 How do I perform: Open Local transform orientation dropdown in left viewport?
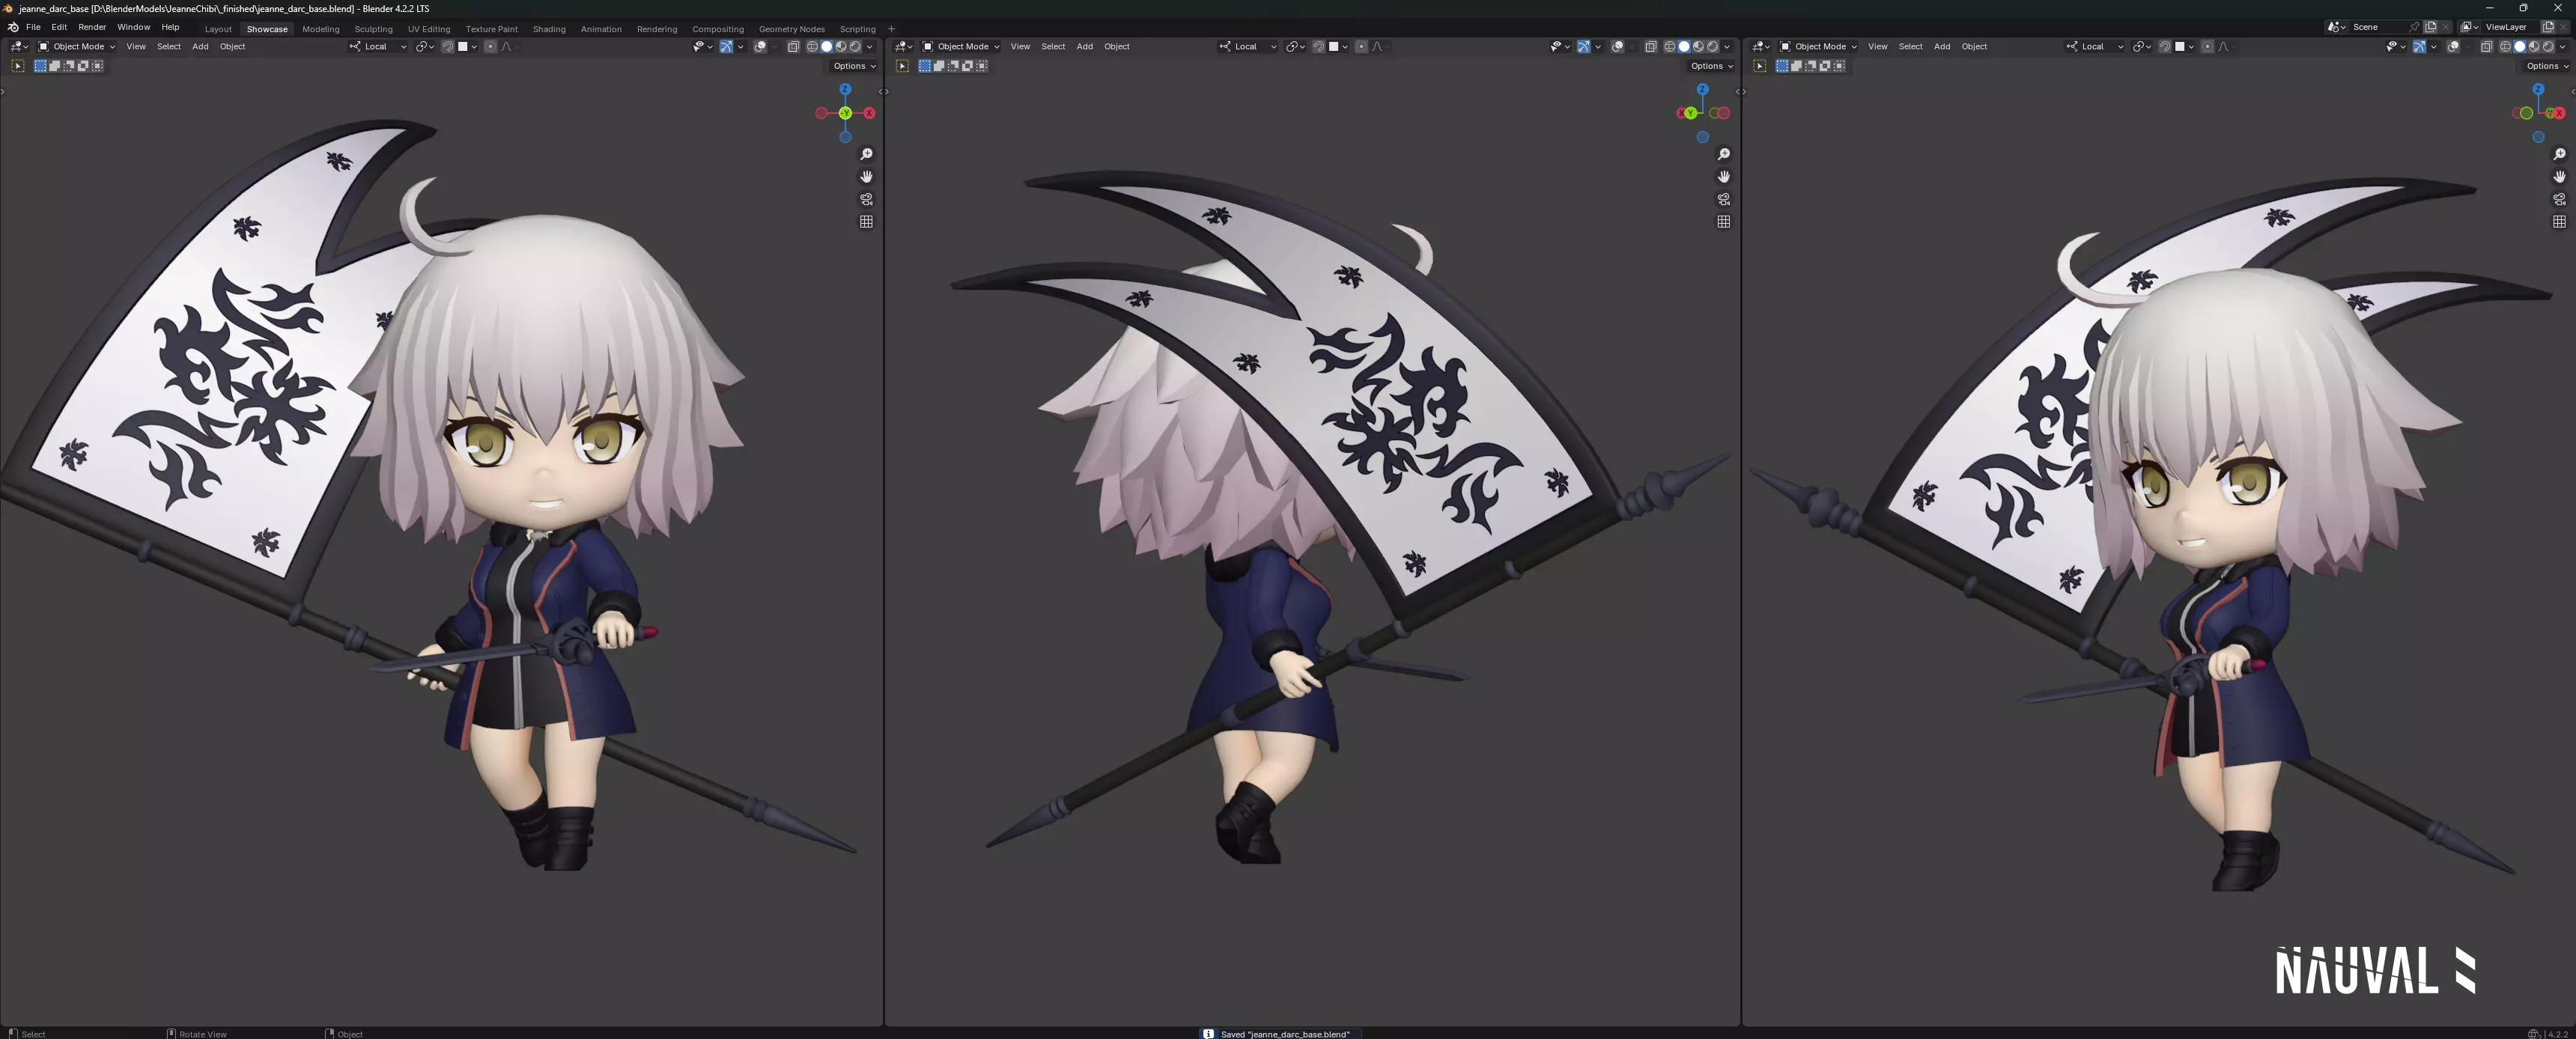[377, 47]
